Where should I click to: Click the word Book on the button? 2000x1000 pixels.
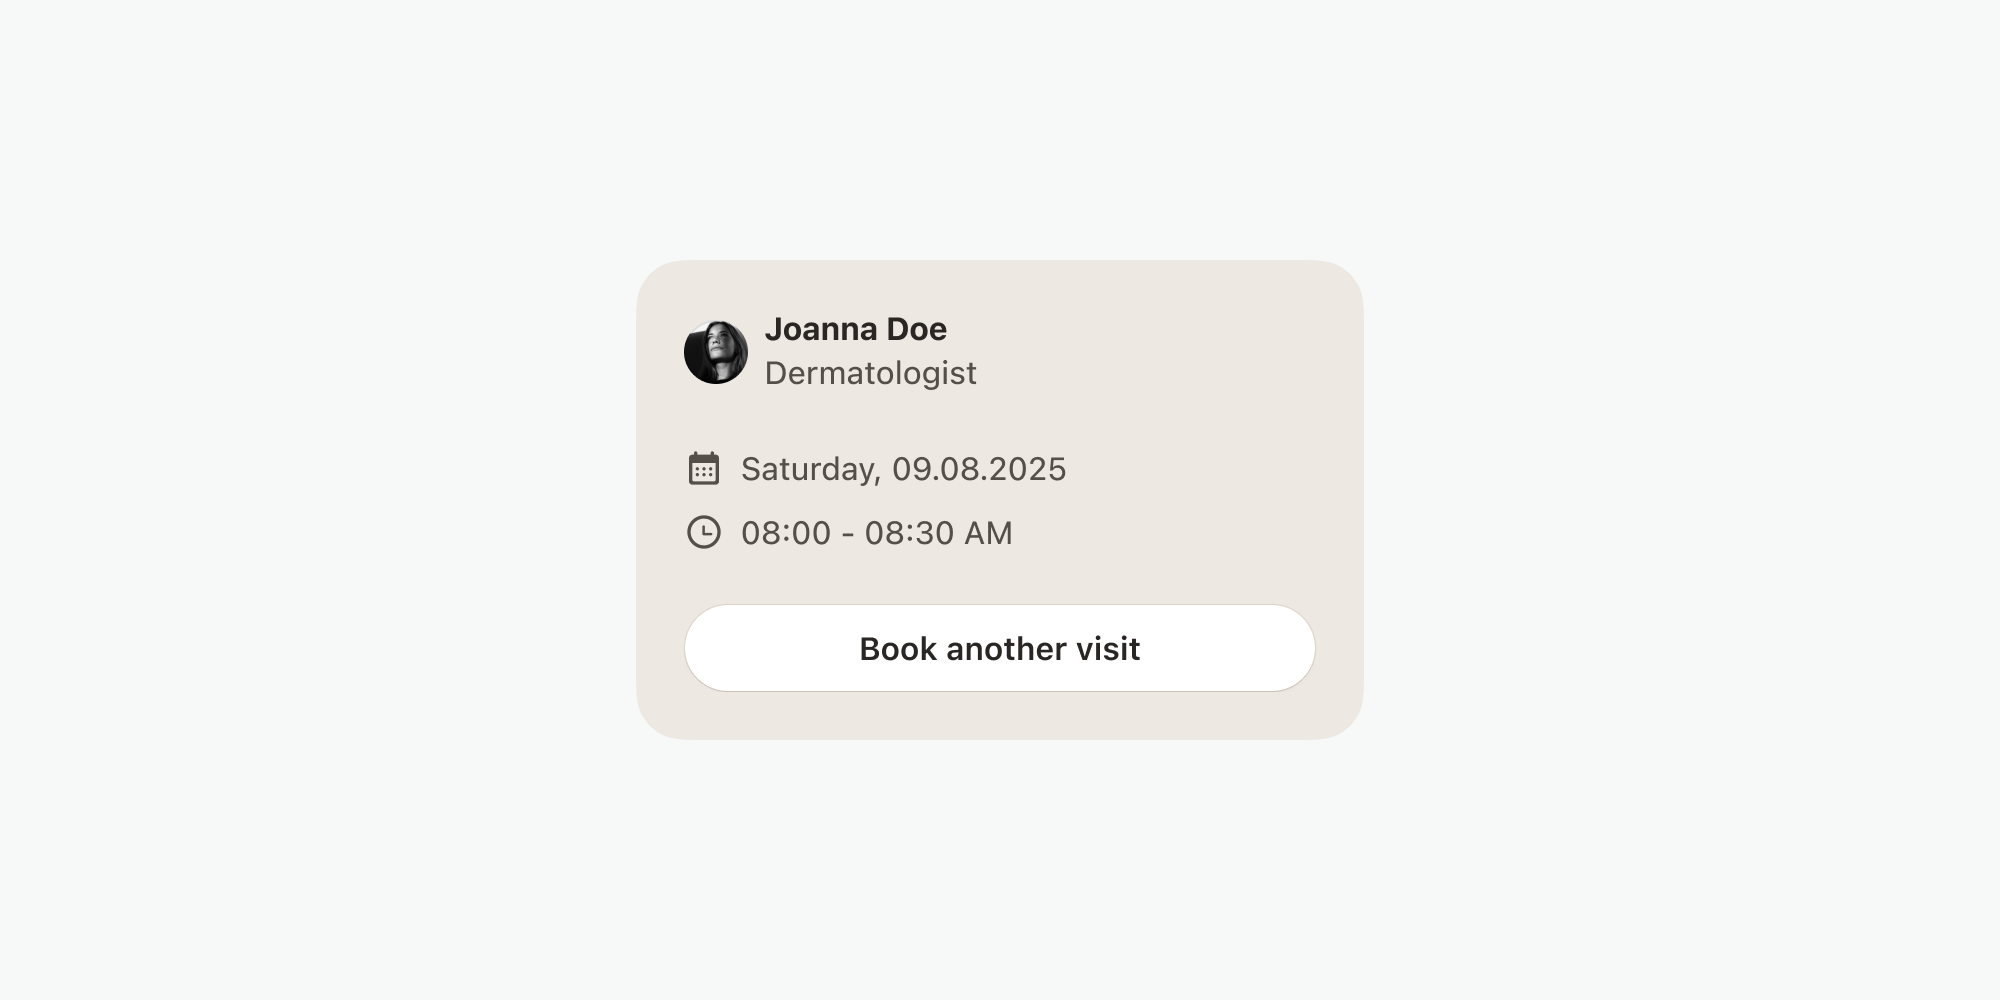pos(898,649)
